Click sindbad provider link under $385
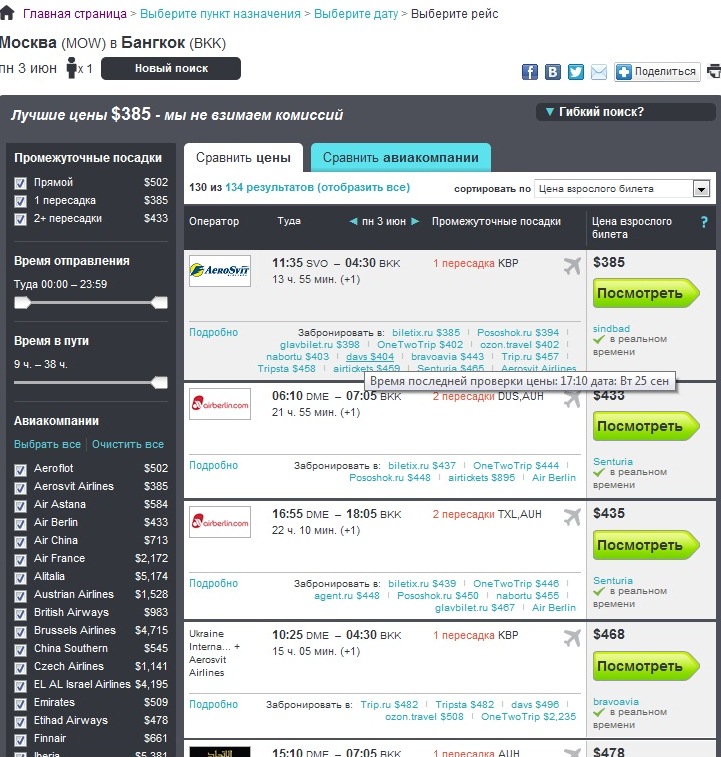The width and height of the screenshot is (721, 757). (611, 328)
